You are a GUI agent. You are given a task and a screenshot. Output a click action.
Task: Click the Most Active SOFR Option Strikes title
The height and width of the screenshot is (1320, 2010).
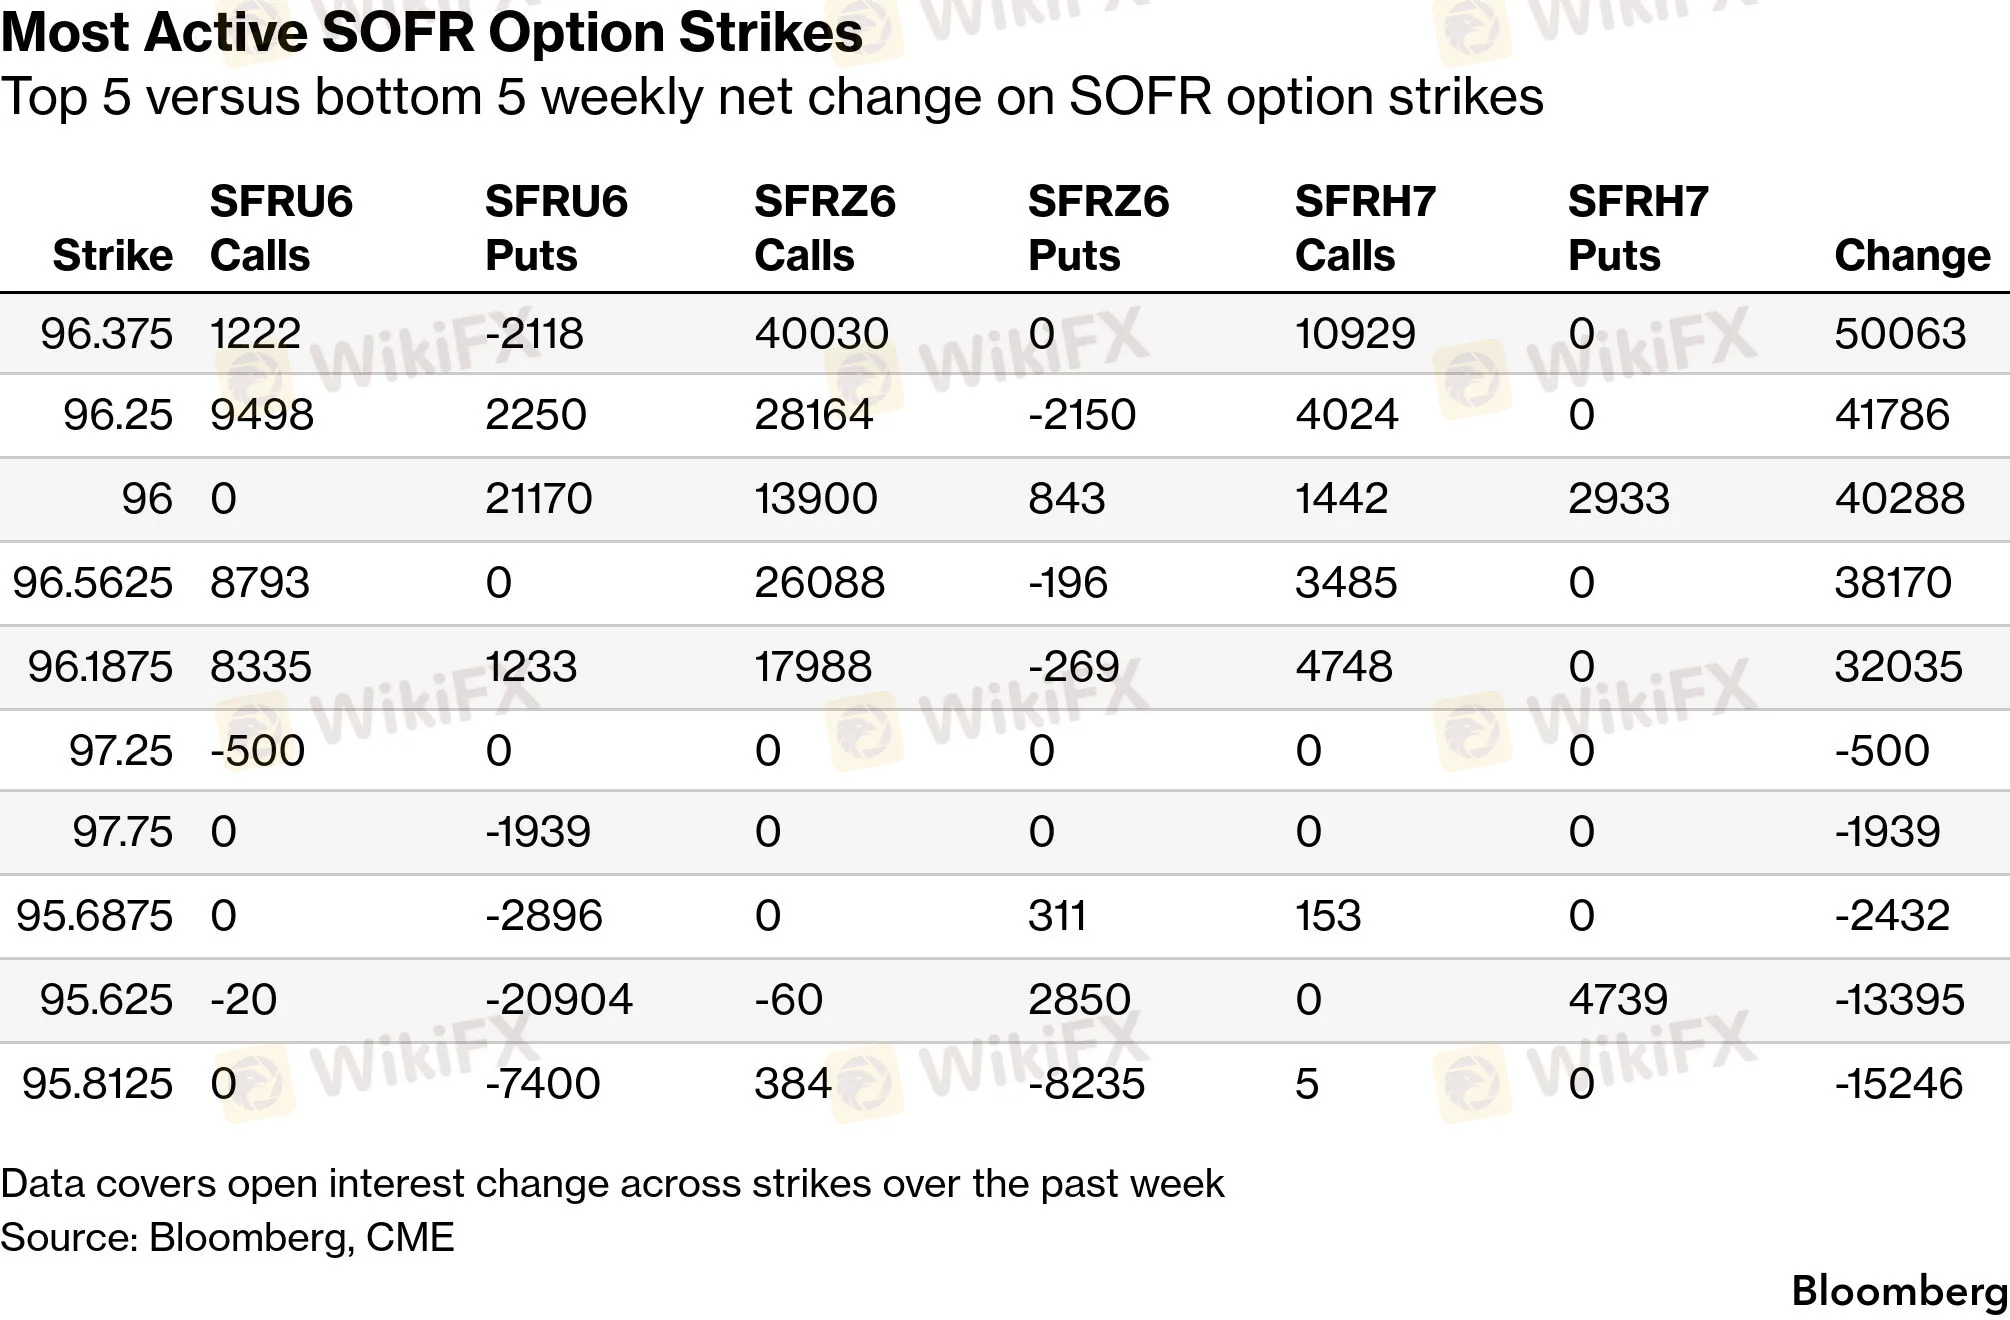(431, 33)
